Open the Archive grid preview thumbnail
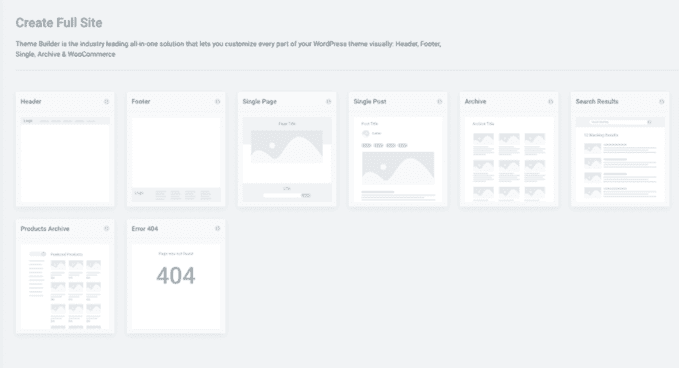The width and height of the screenshot is (679, 368). tap(509, 159)
